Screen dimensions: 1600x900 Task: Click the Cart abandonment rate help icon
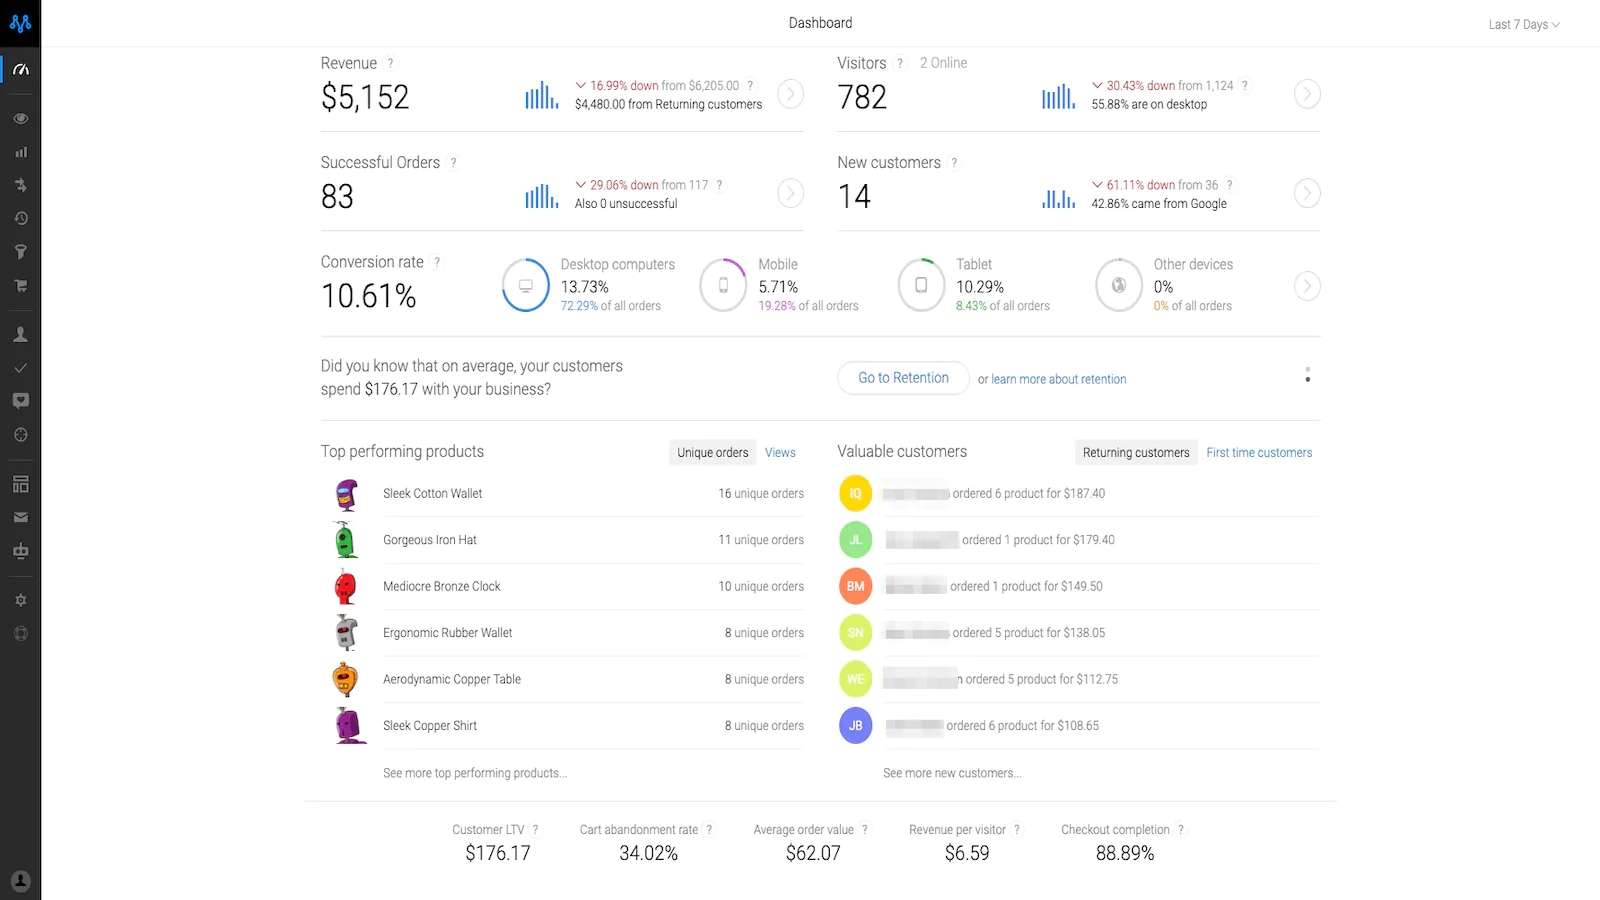[x=709, y=829]
